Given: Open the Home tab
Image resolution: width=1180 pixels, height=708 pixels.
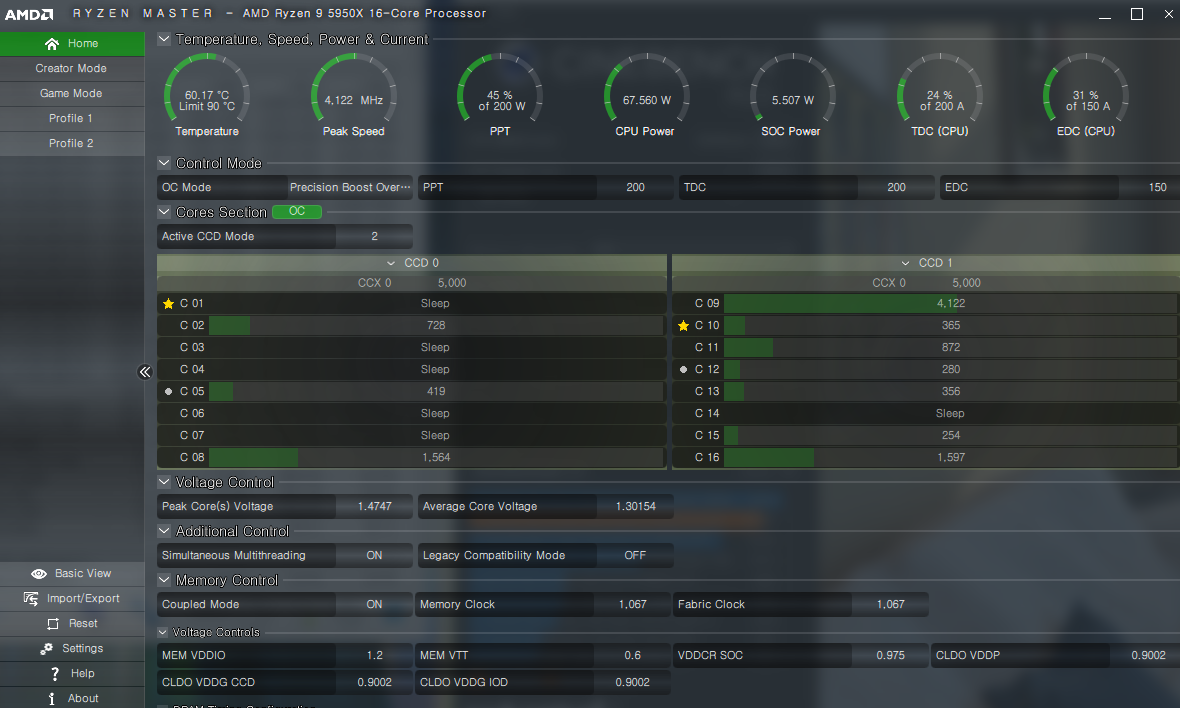Looking at the screenshot, I should point(72,44).
